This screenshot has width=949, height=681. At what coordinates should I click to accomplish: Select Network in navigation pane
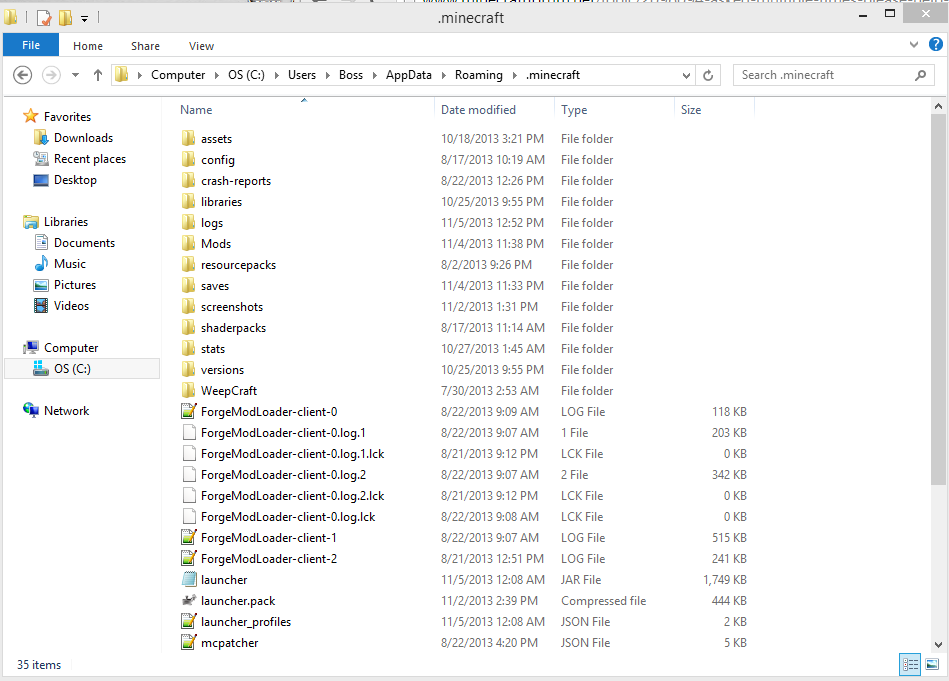[66, 410]
